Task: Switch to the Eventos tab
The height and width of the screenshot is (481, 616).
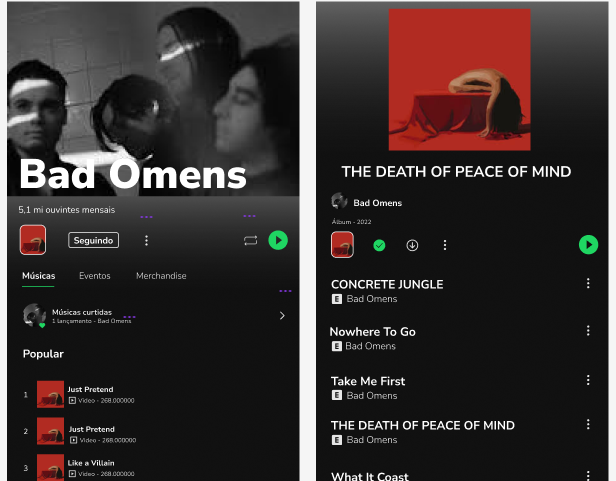Action: (x=95, y=276)
